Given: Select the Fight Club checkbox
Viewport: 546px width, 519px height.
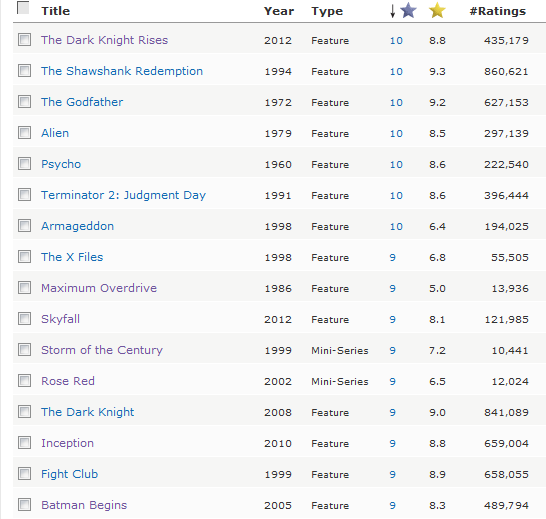Looking at the screenshot, I should point(24,474).
